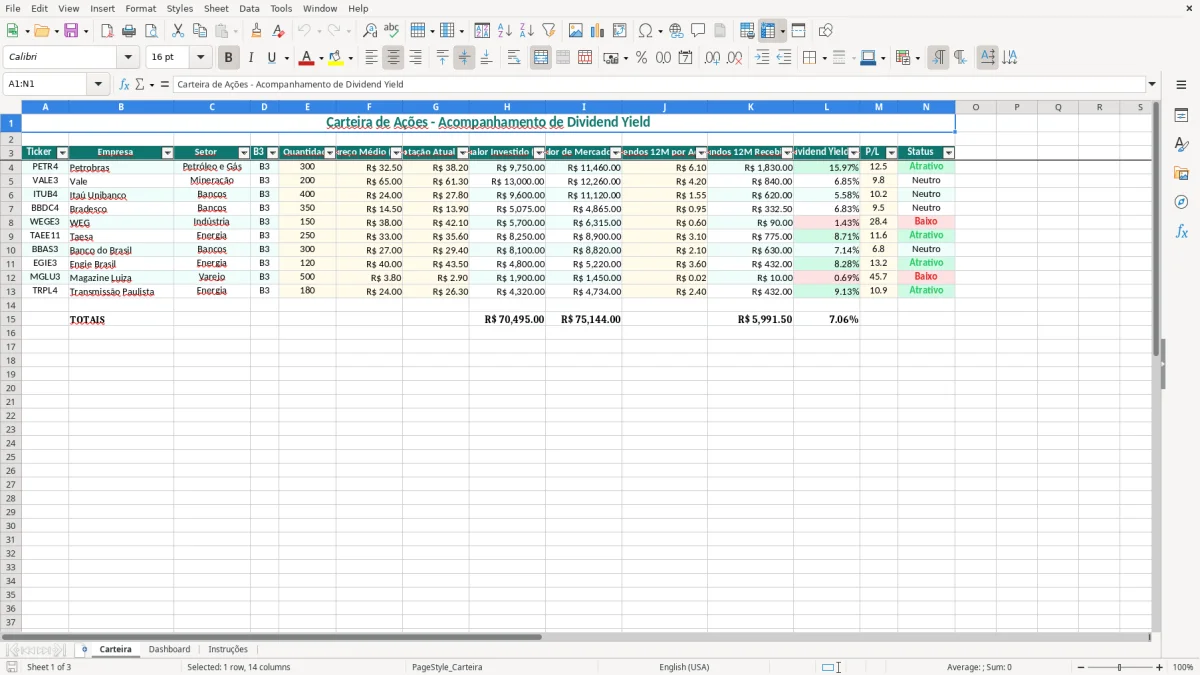Toggle Freeze Rows and Columns
The width and height of the screenshot is (1200, 675).
768,31
